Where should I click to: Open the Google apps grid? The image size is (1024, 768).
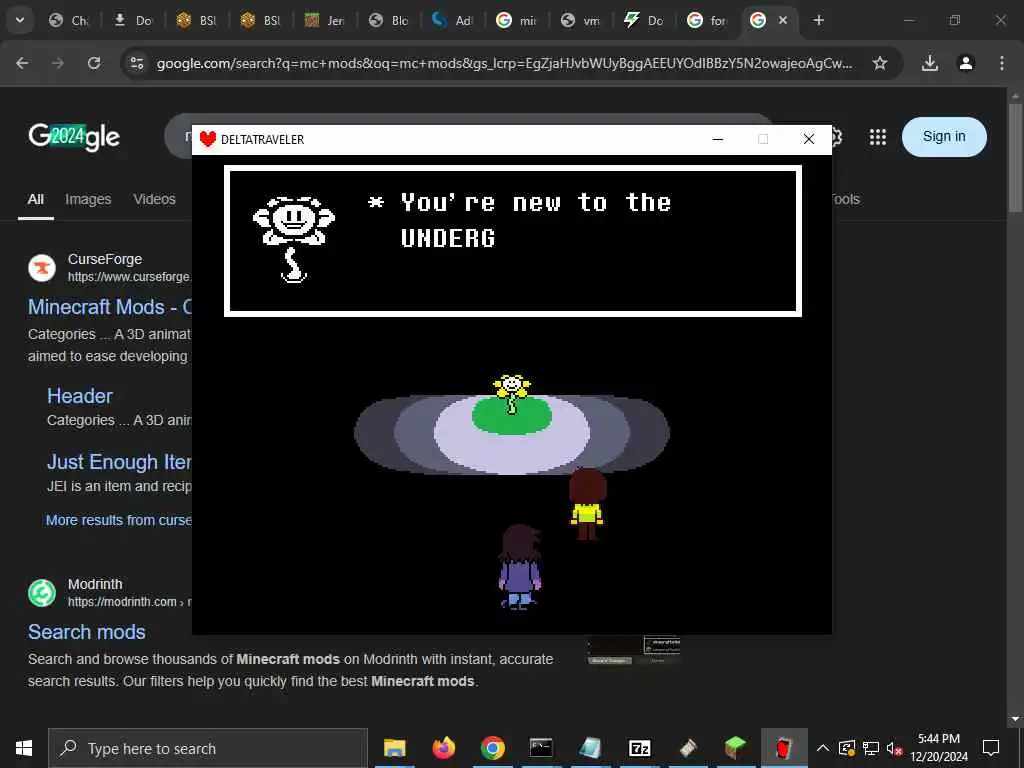878,136
